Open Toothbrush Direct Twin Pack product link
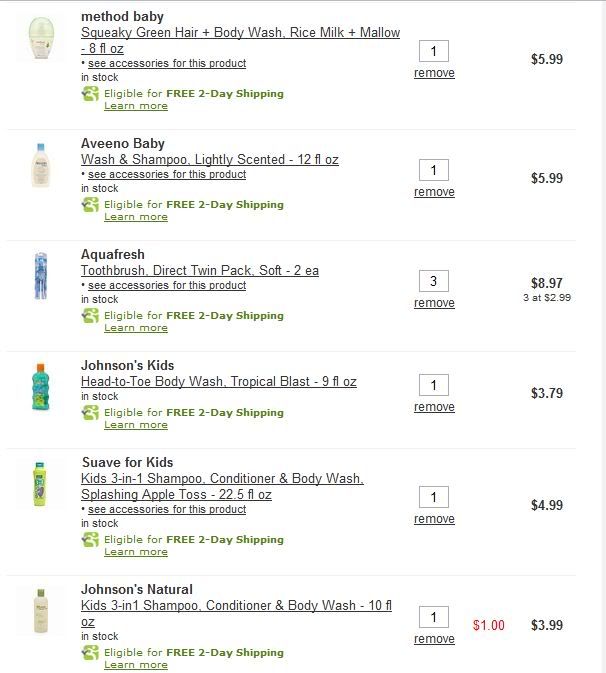606x673 pixels. click(x=200, y=270)
